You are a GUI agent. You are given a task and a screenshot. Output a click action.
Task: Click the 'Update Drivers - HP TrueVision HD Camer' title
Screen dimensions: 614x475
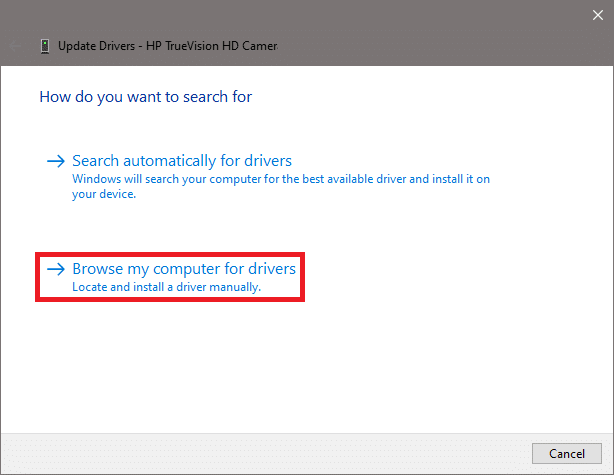(168, 46)
